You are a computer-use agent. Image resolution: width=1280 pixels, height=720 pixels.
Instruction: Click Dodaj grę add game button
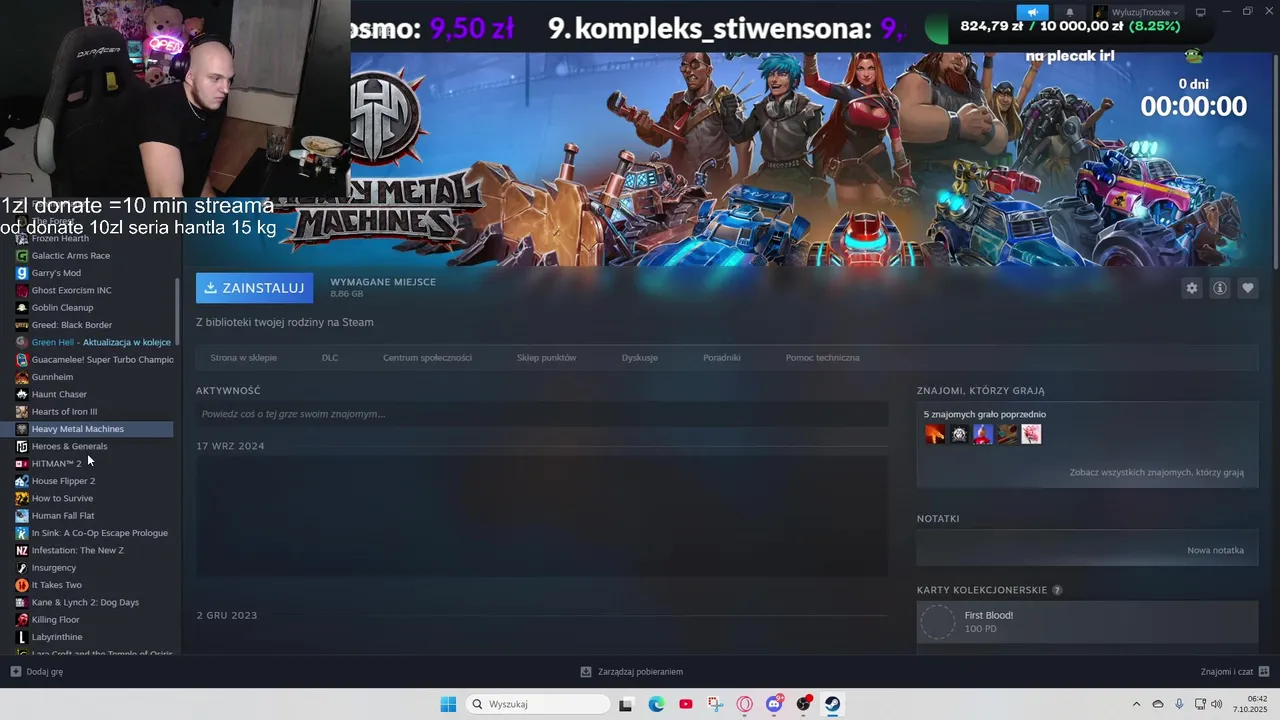(x=37, y=672)
